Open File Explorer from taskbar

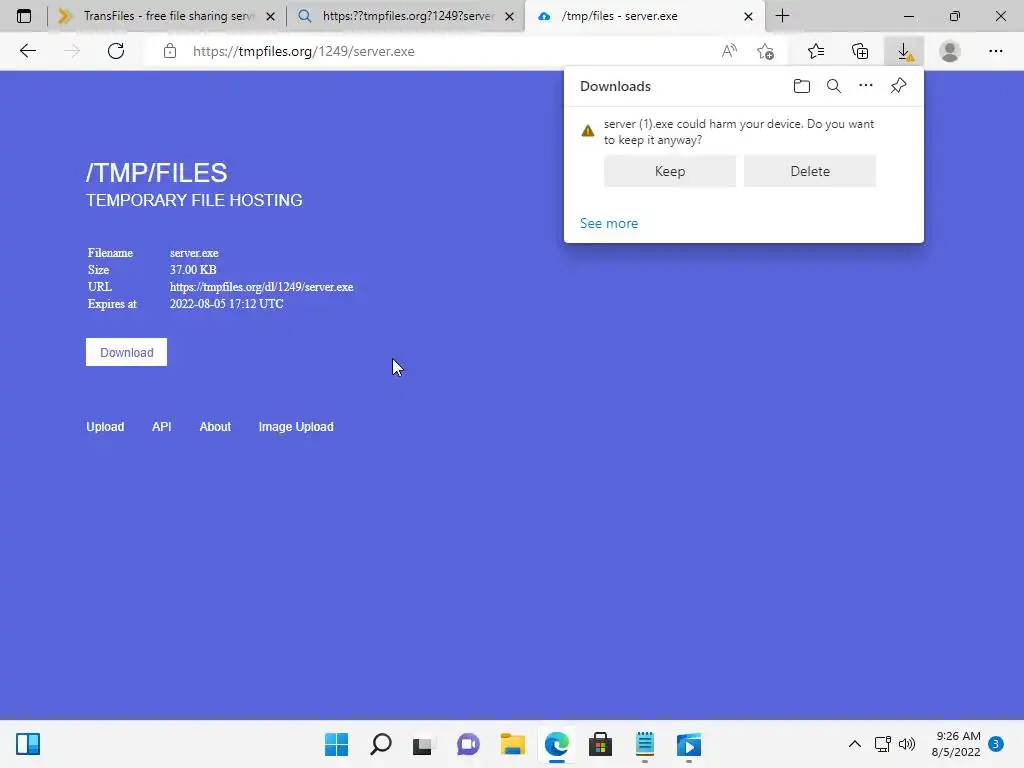pyautogui.click(x=513, y=744)
